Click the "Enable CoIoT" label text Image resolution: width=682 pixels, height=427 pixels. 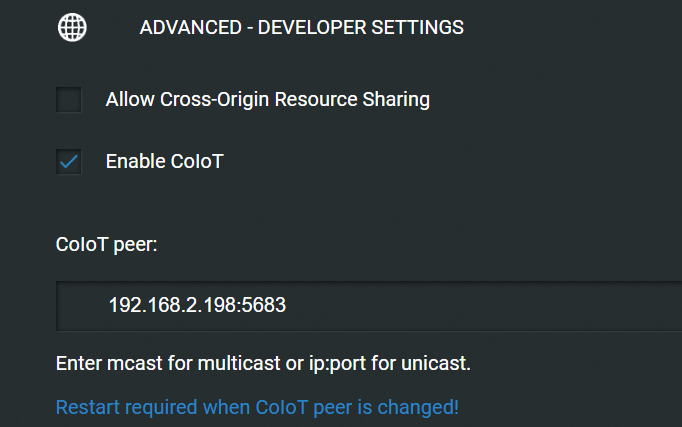[164, 161]
